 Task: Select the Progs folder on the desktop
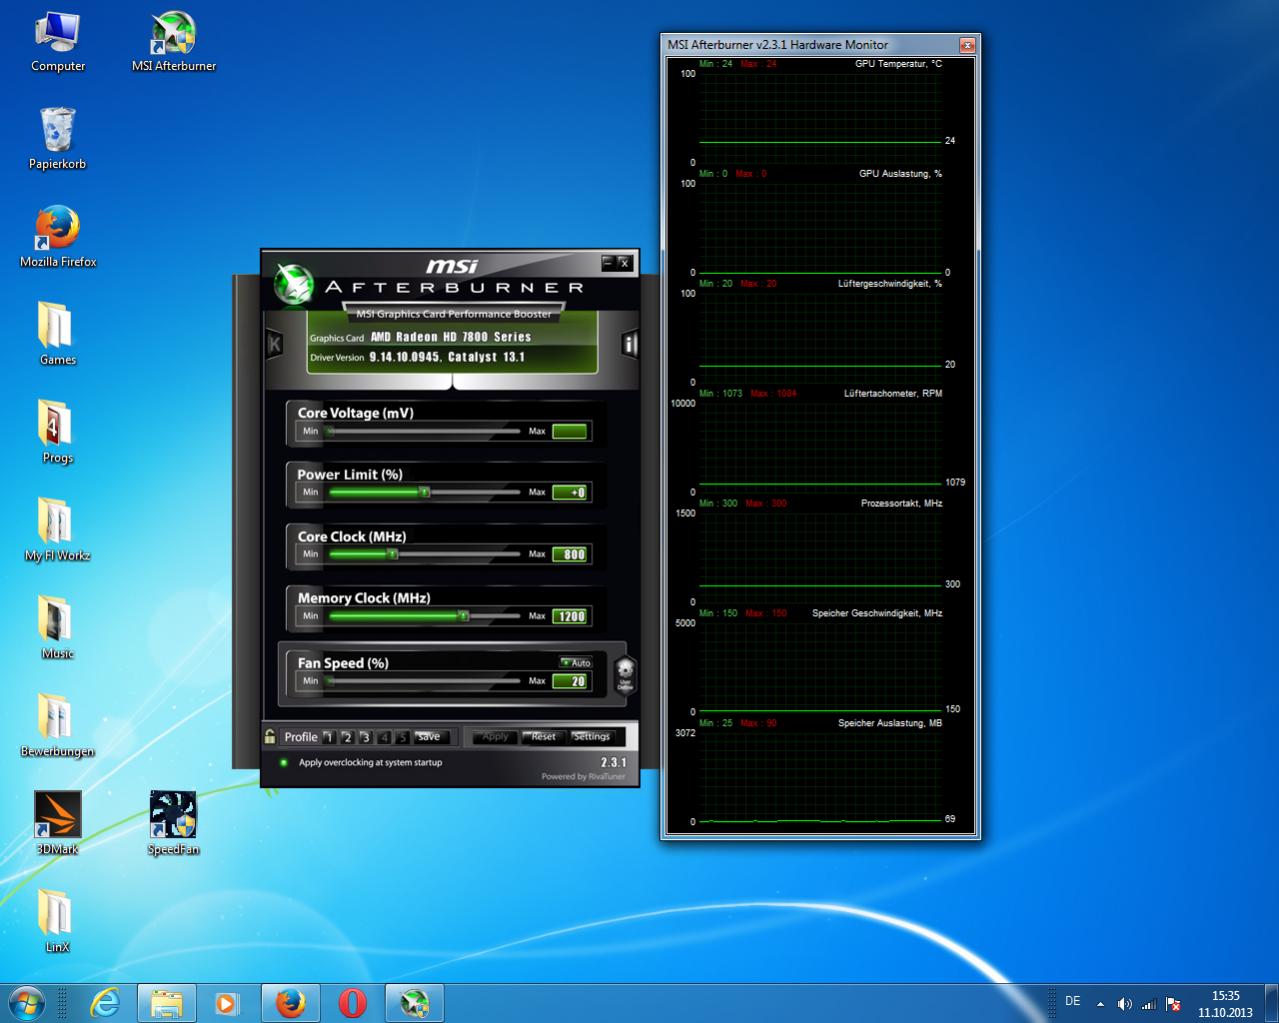[57, 432]
